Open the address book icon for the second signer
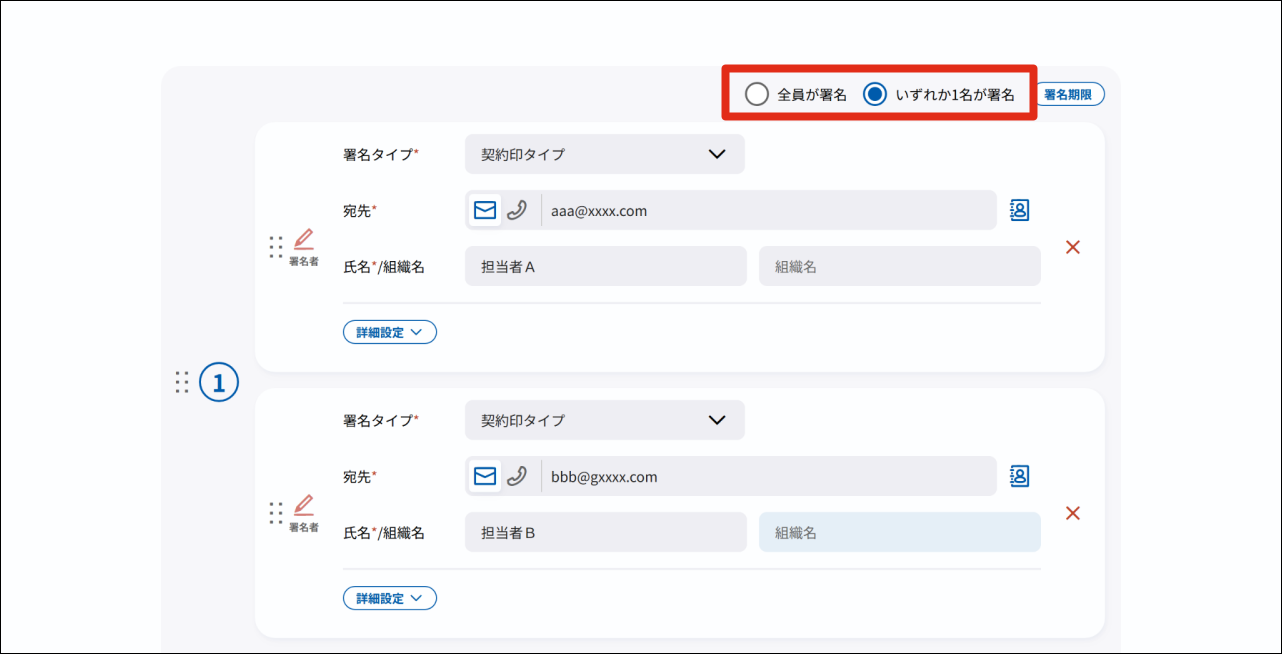Viewport: 1282px width, 654px height. coord(1019,476)
